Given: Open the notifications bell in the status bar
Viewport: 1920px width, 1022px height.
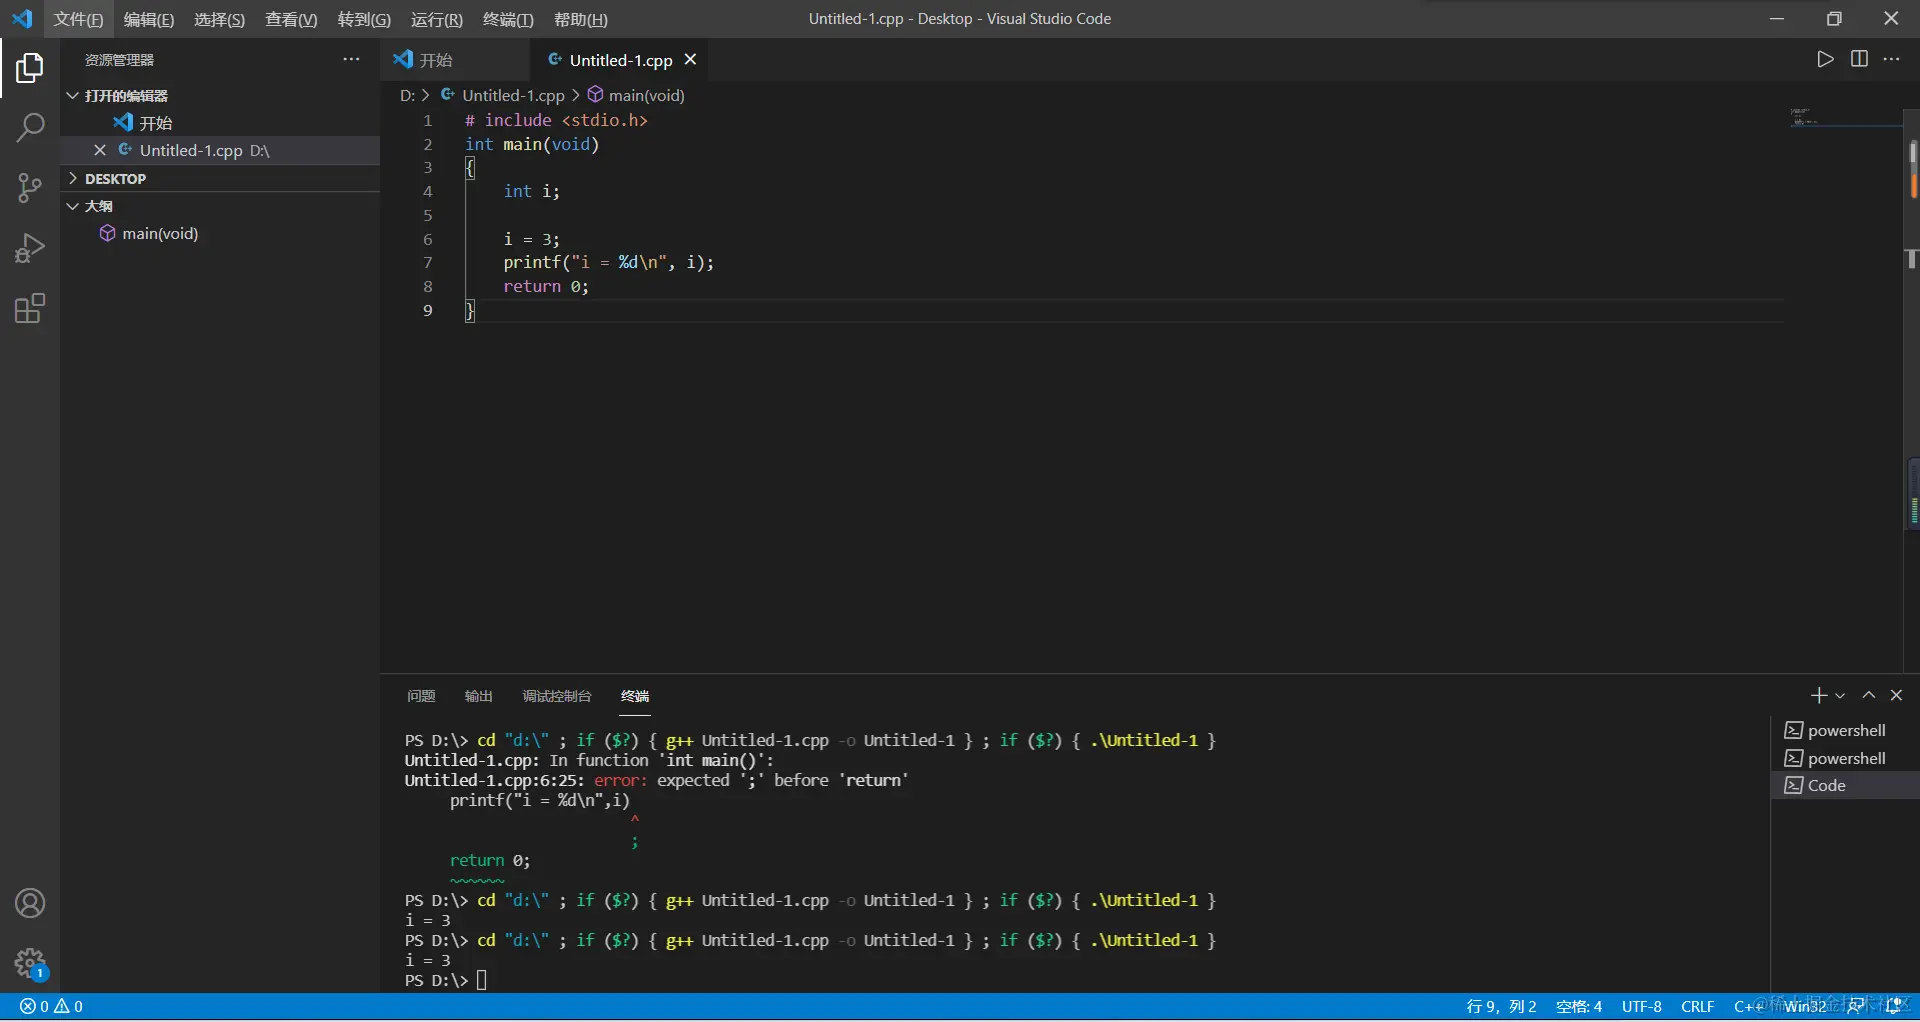Looking at the screenshot, I should (x=1893, y=1006).
